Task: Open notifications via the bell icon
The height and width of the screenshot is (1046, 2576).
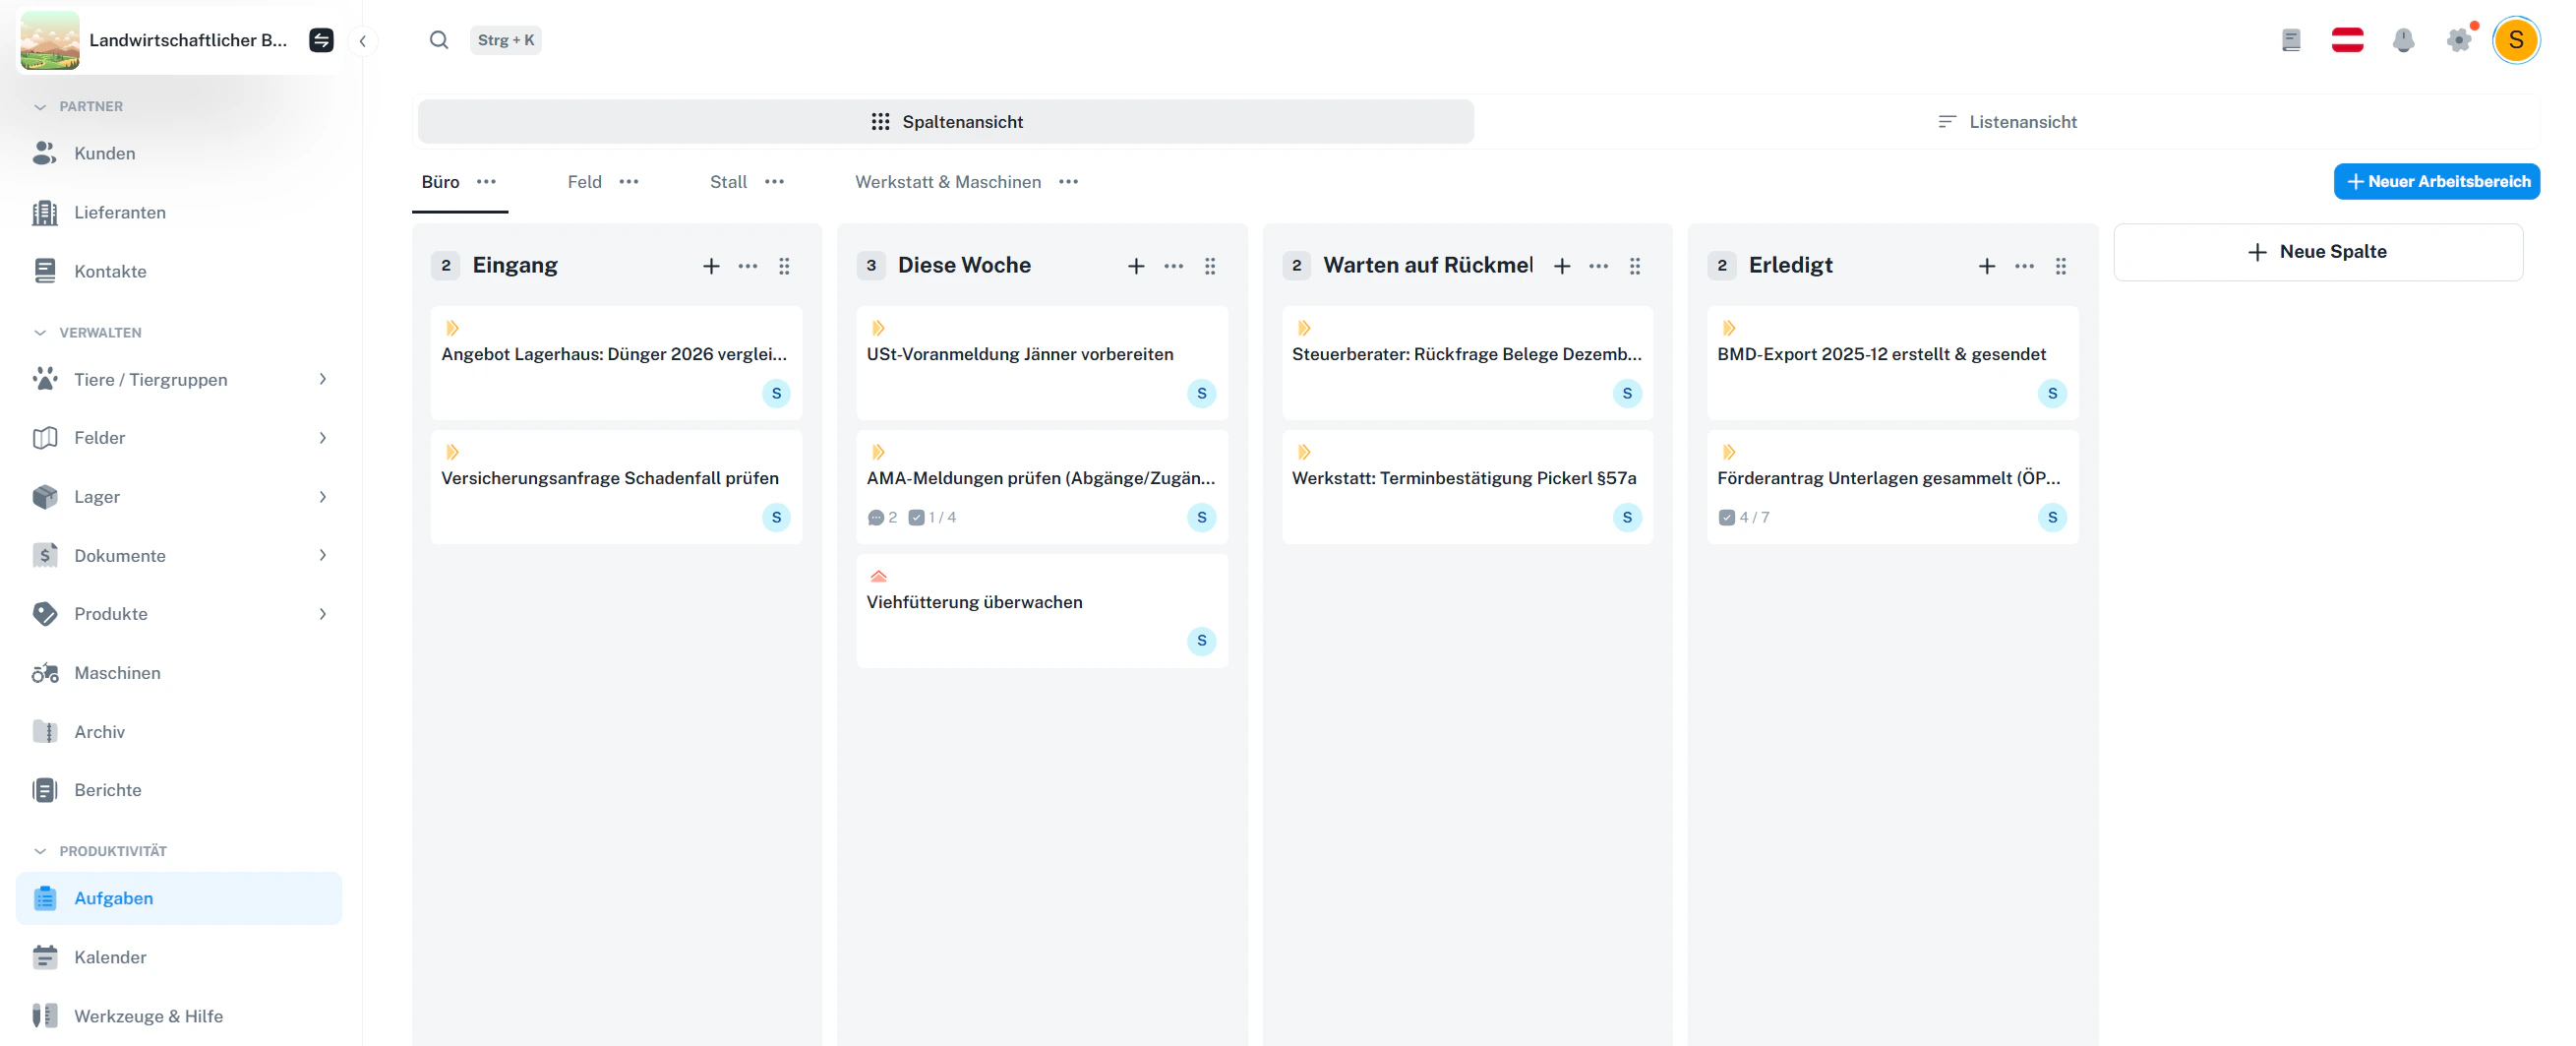Action: [2404, 40]
